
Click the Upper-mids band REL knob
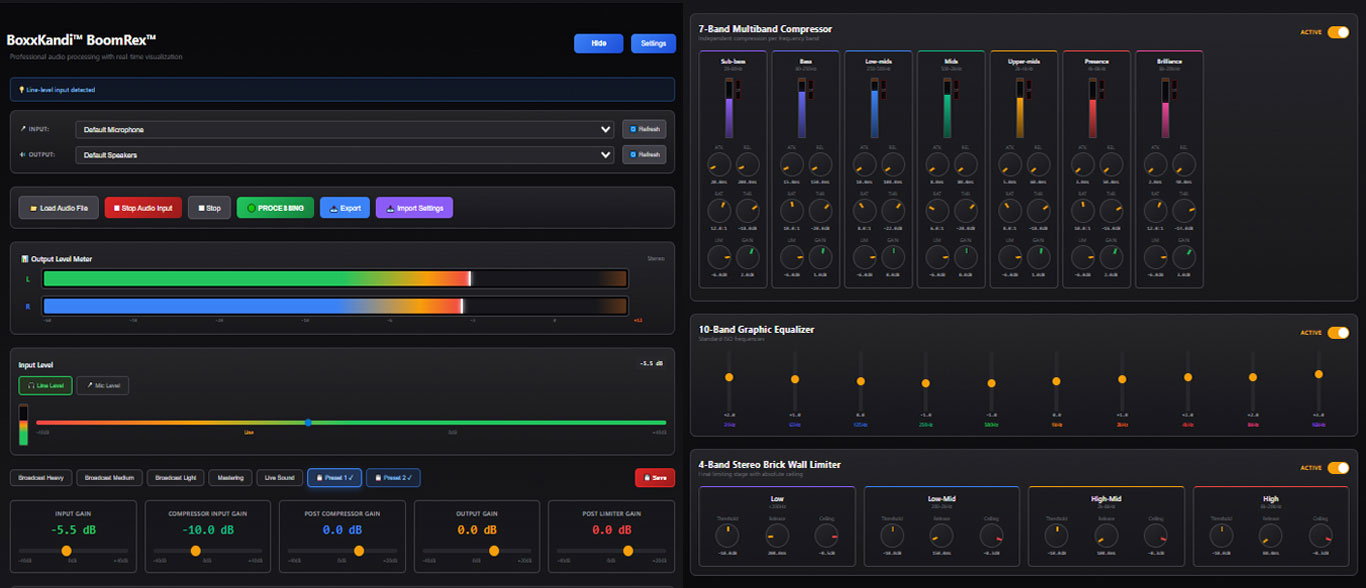pyautogui.click(x=1039, y=166)
